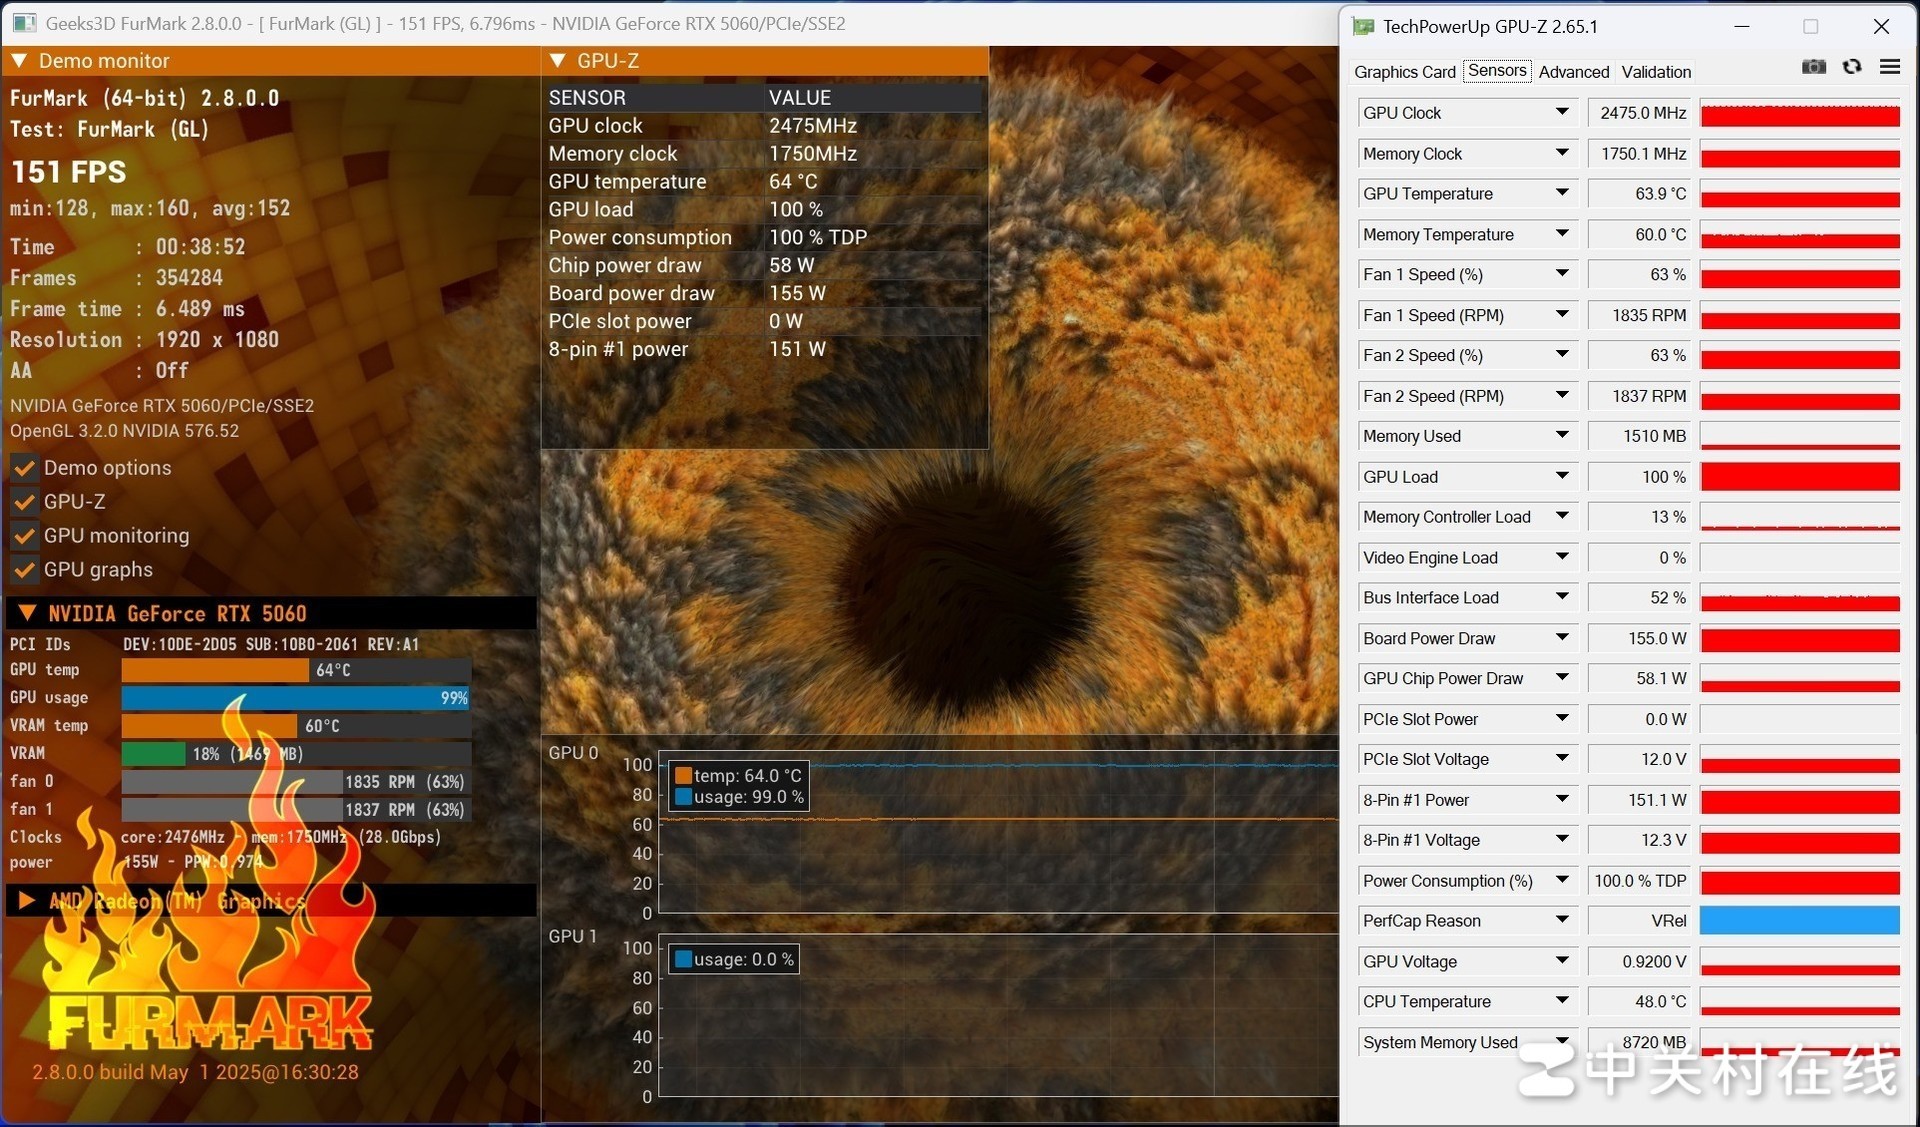Open the GPU Clock sensor dropdown
1920x1127 pixels.
1561,112
